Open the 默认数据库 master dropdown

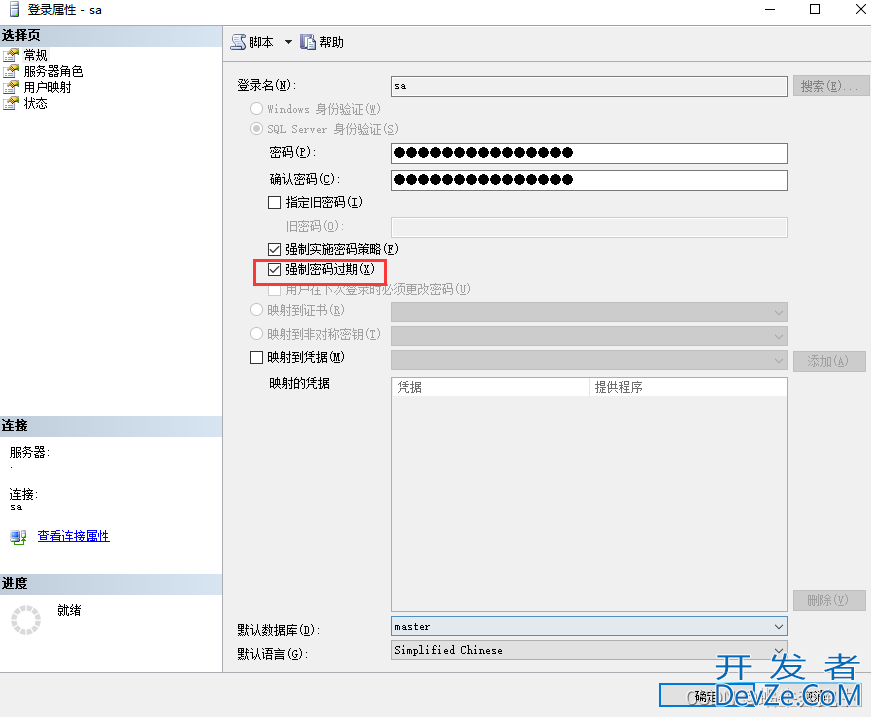click(589, 626)
